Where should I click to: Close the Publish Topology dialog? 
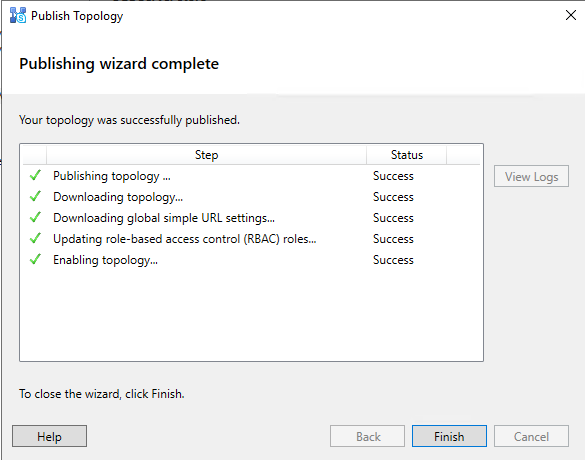coord(571,15)
